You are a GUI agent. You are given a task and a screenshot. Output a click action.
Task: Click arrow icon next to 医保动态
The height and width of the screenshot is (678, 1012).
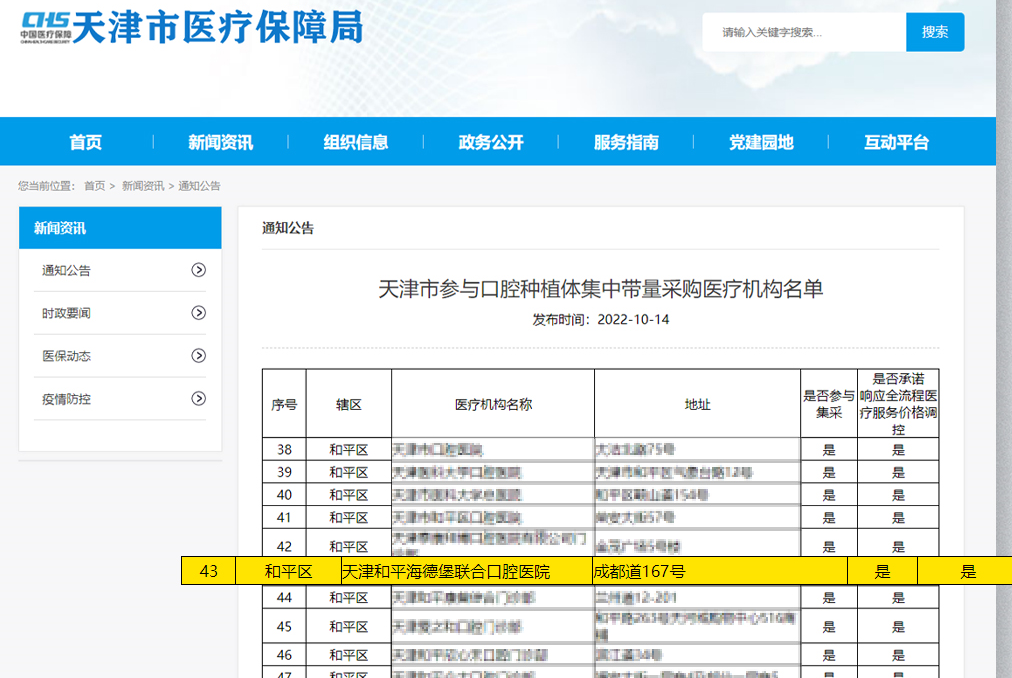[x=199, y=356]
